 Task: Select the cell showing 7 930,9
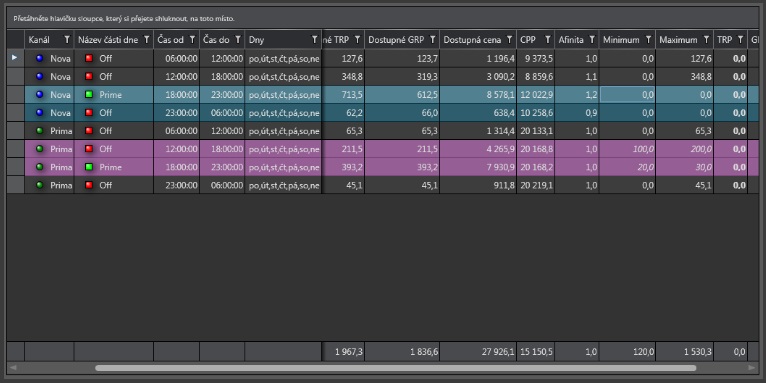[x=478, y=167]
